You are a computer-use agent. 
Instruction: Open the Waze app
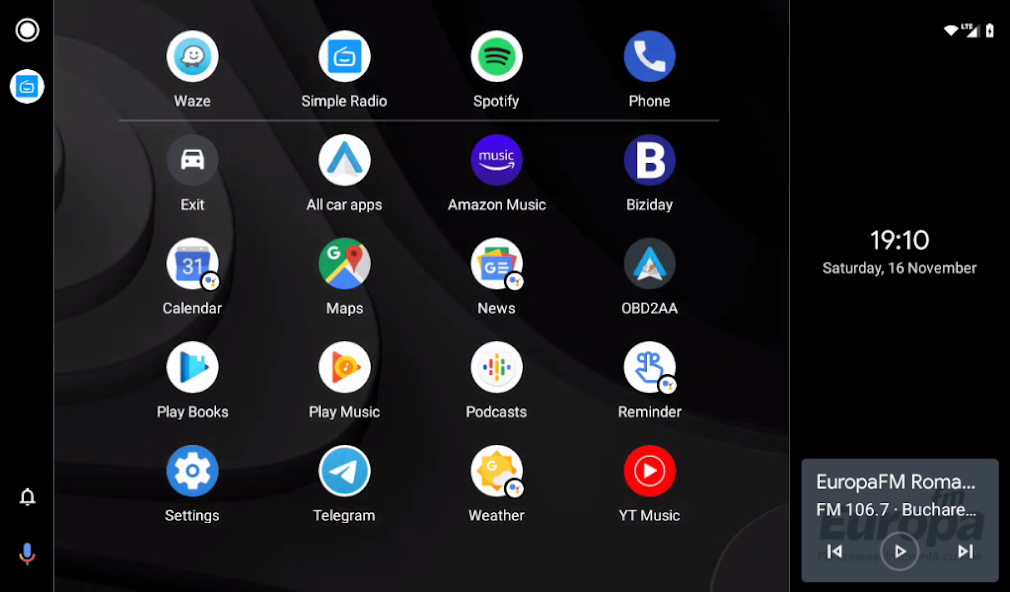(x=192, y=58)
